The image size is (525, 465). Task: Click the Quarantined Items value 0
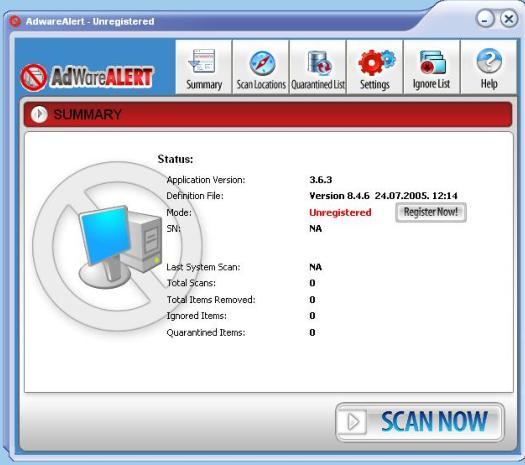click(x=312, y=333)
